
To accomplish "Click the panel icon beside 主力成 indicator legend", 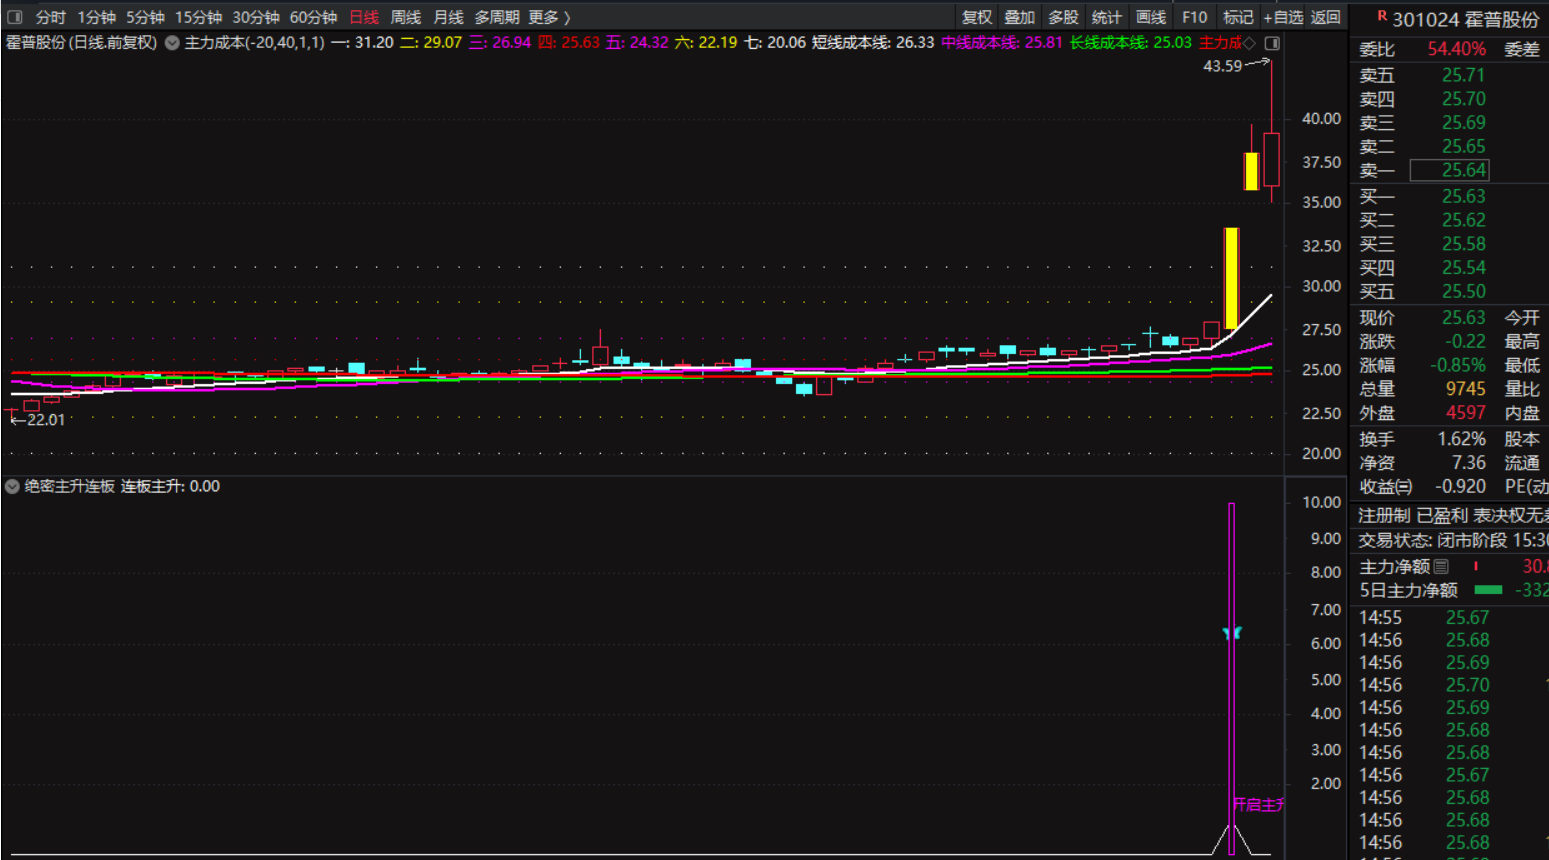I will point(1272,43).
